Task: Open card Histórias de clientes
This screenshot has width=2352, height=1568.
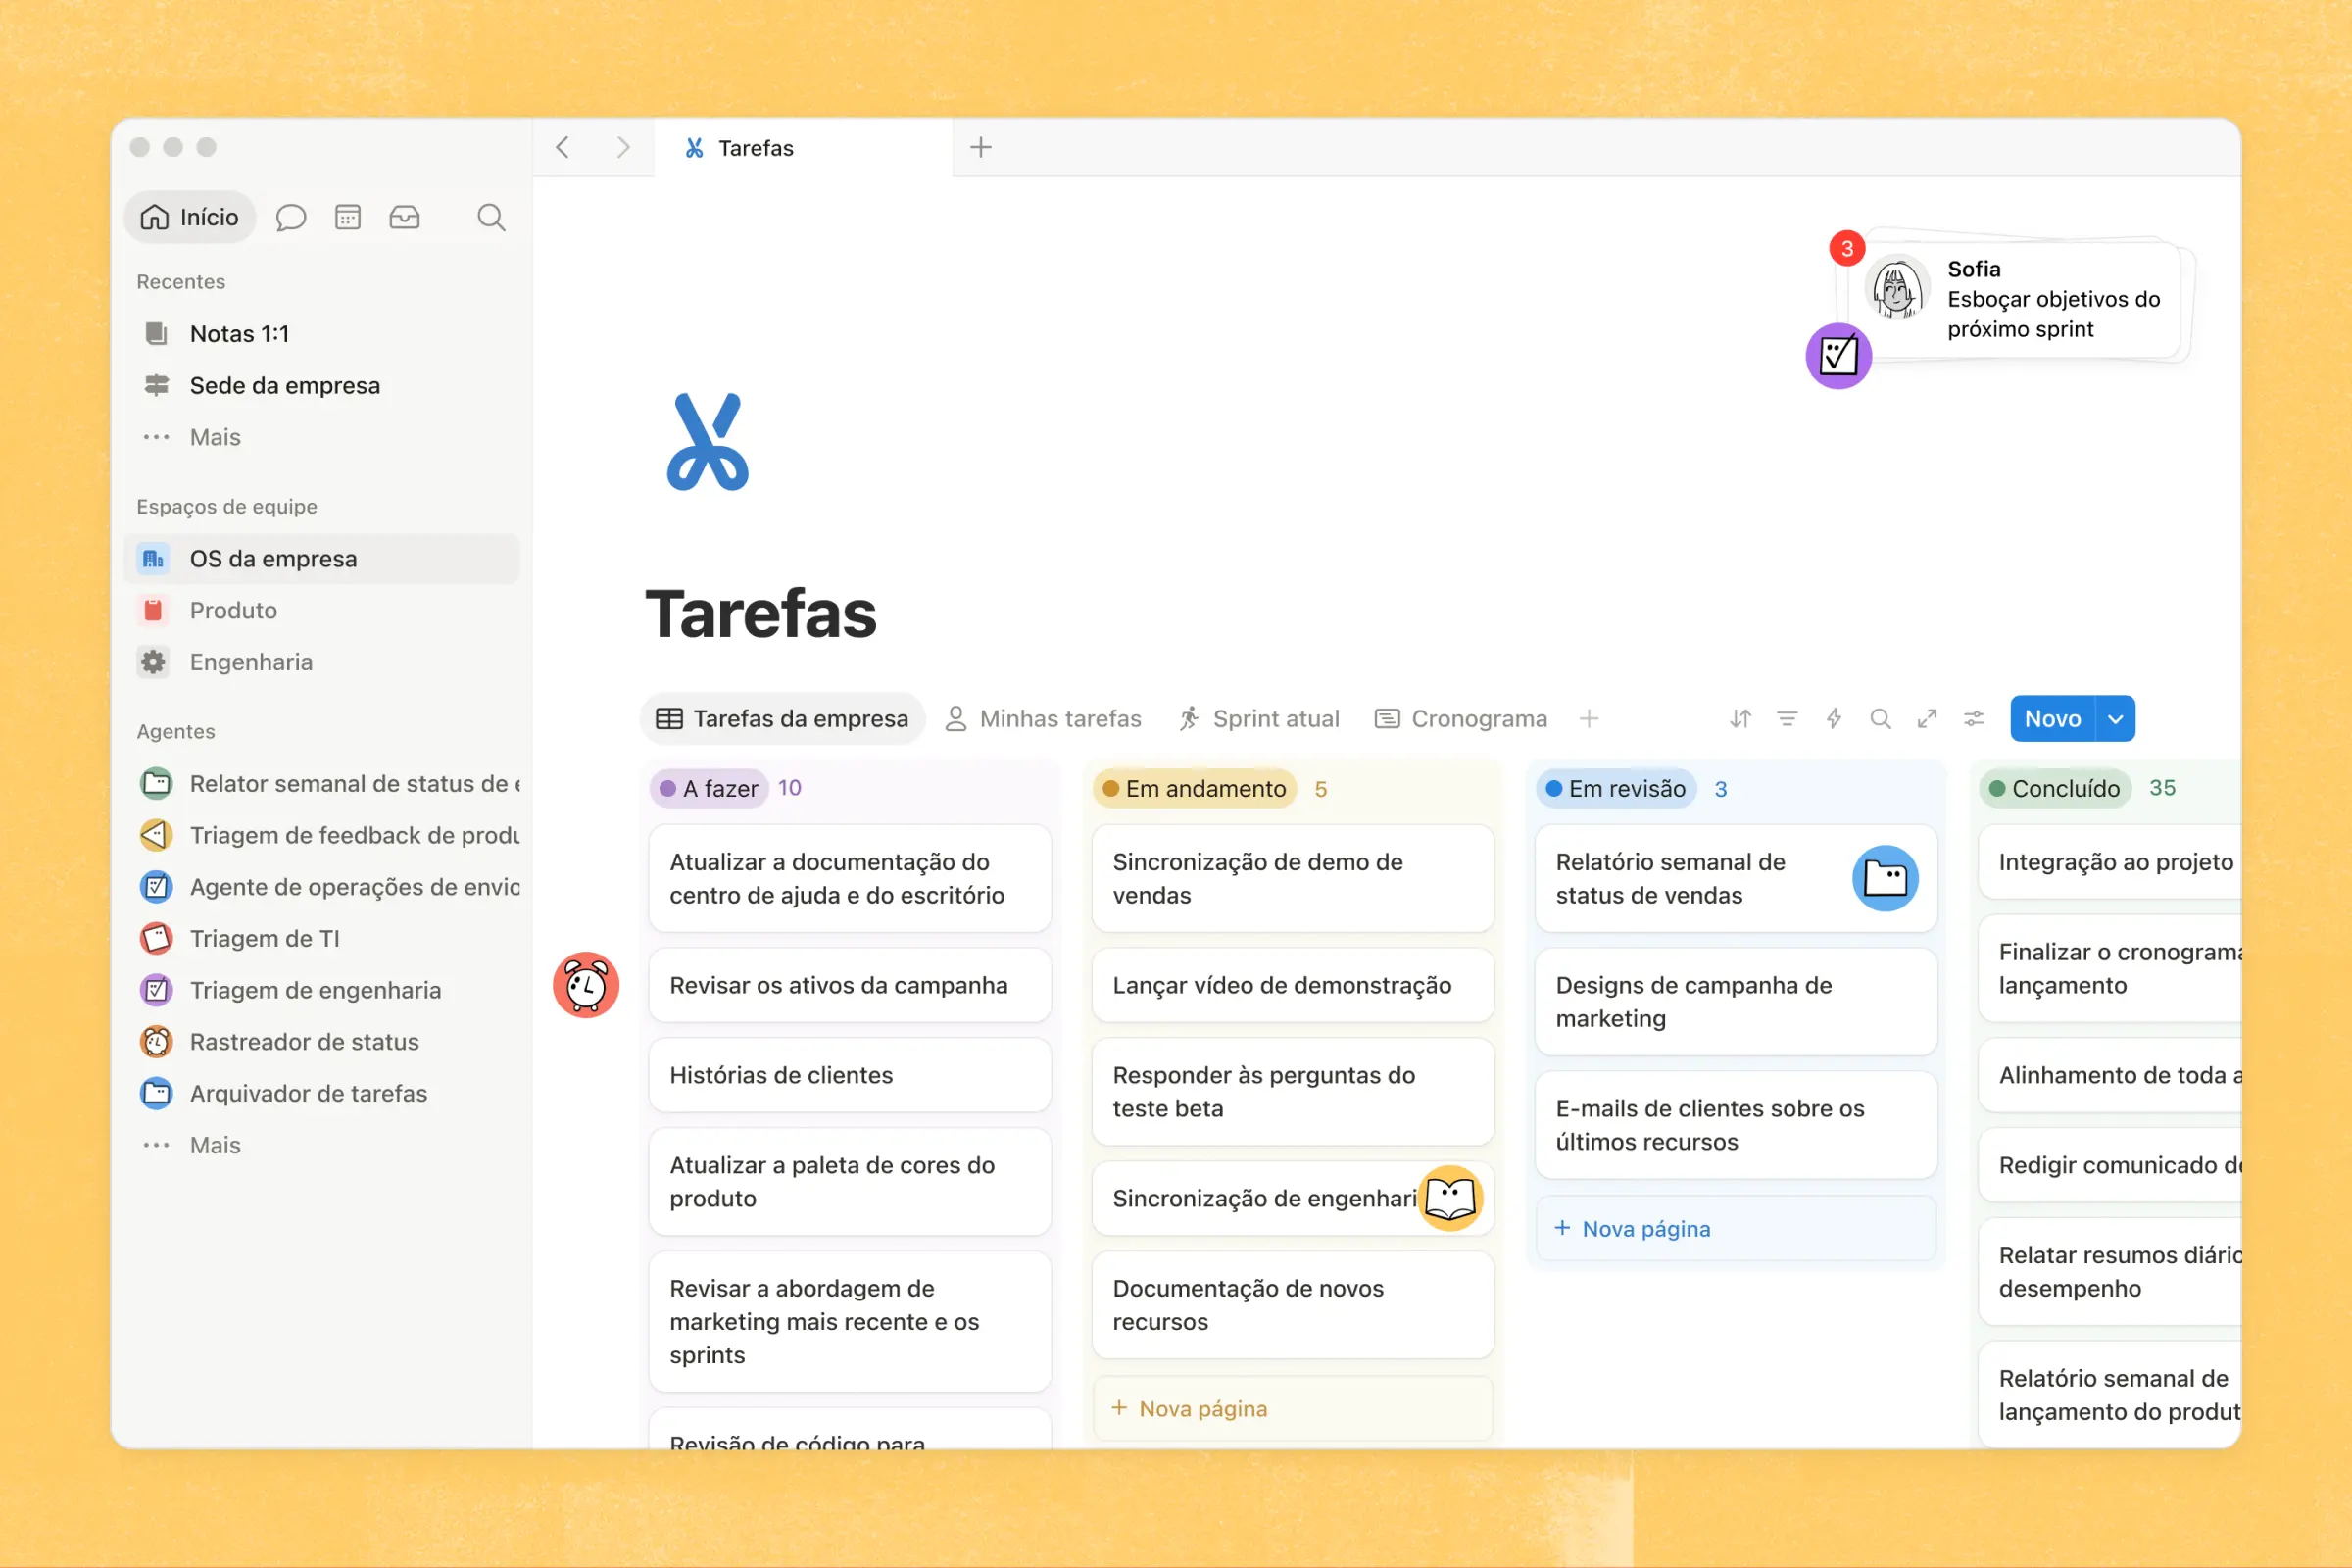Action: (x=850, y=1075)
